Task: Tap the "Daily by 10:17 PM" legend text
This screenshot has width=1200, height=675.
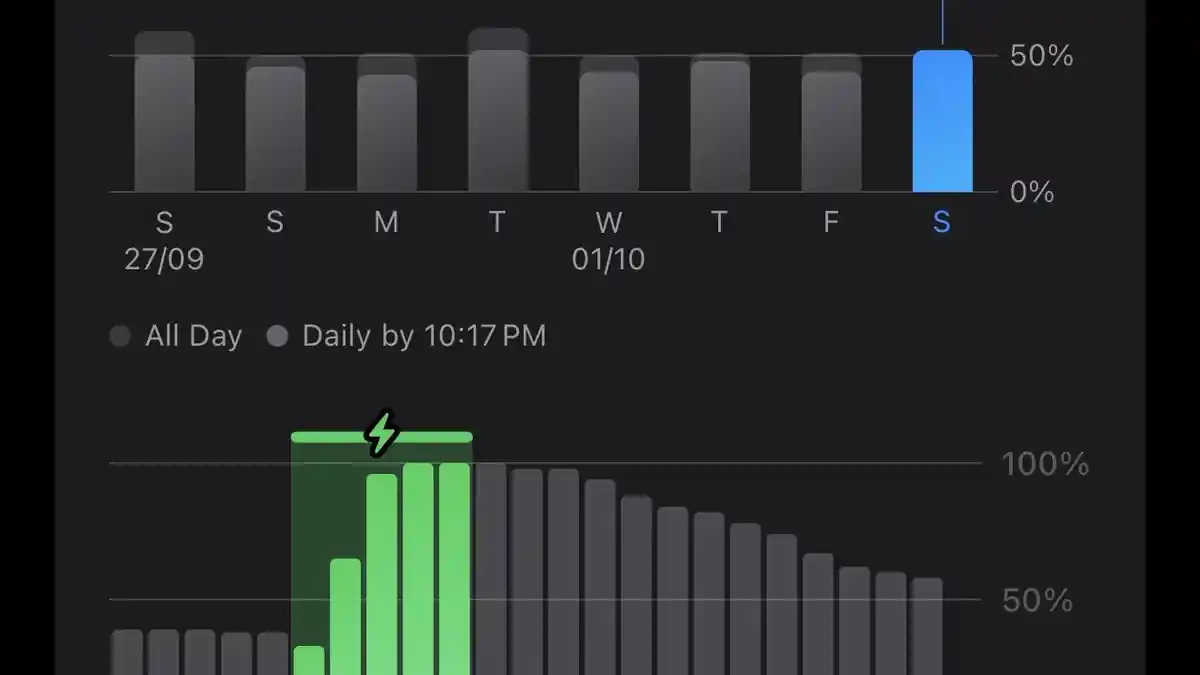Action: tap(424, 336)
